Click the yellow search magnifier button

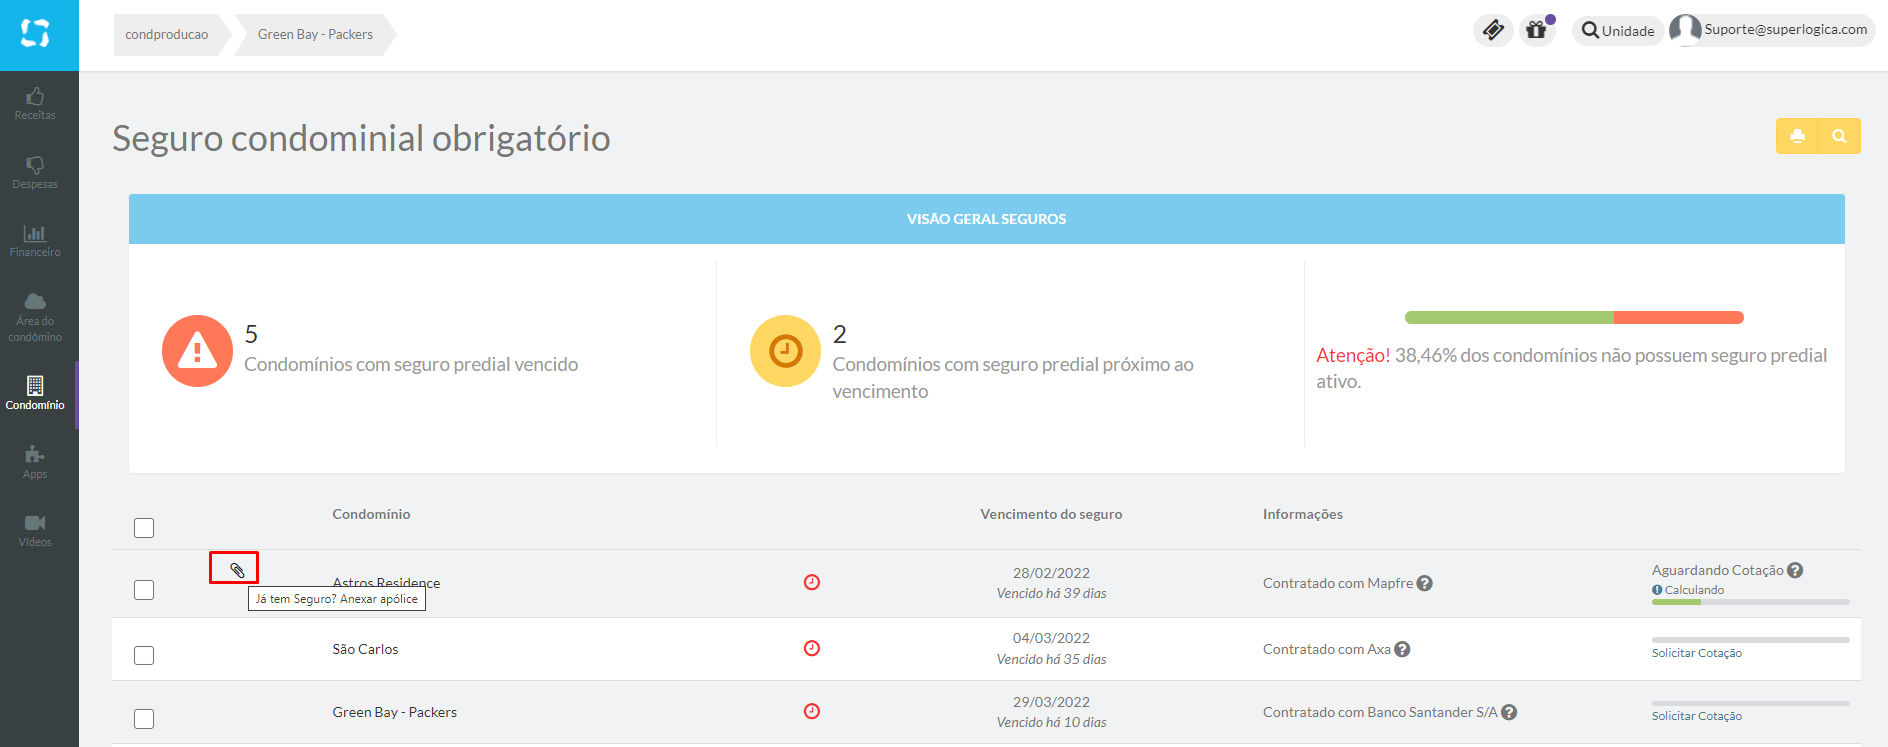coord(1840,136)
